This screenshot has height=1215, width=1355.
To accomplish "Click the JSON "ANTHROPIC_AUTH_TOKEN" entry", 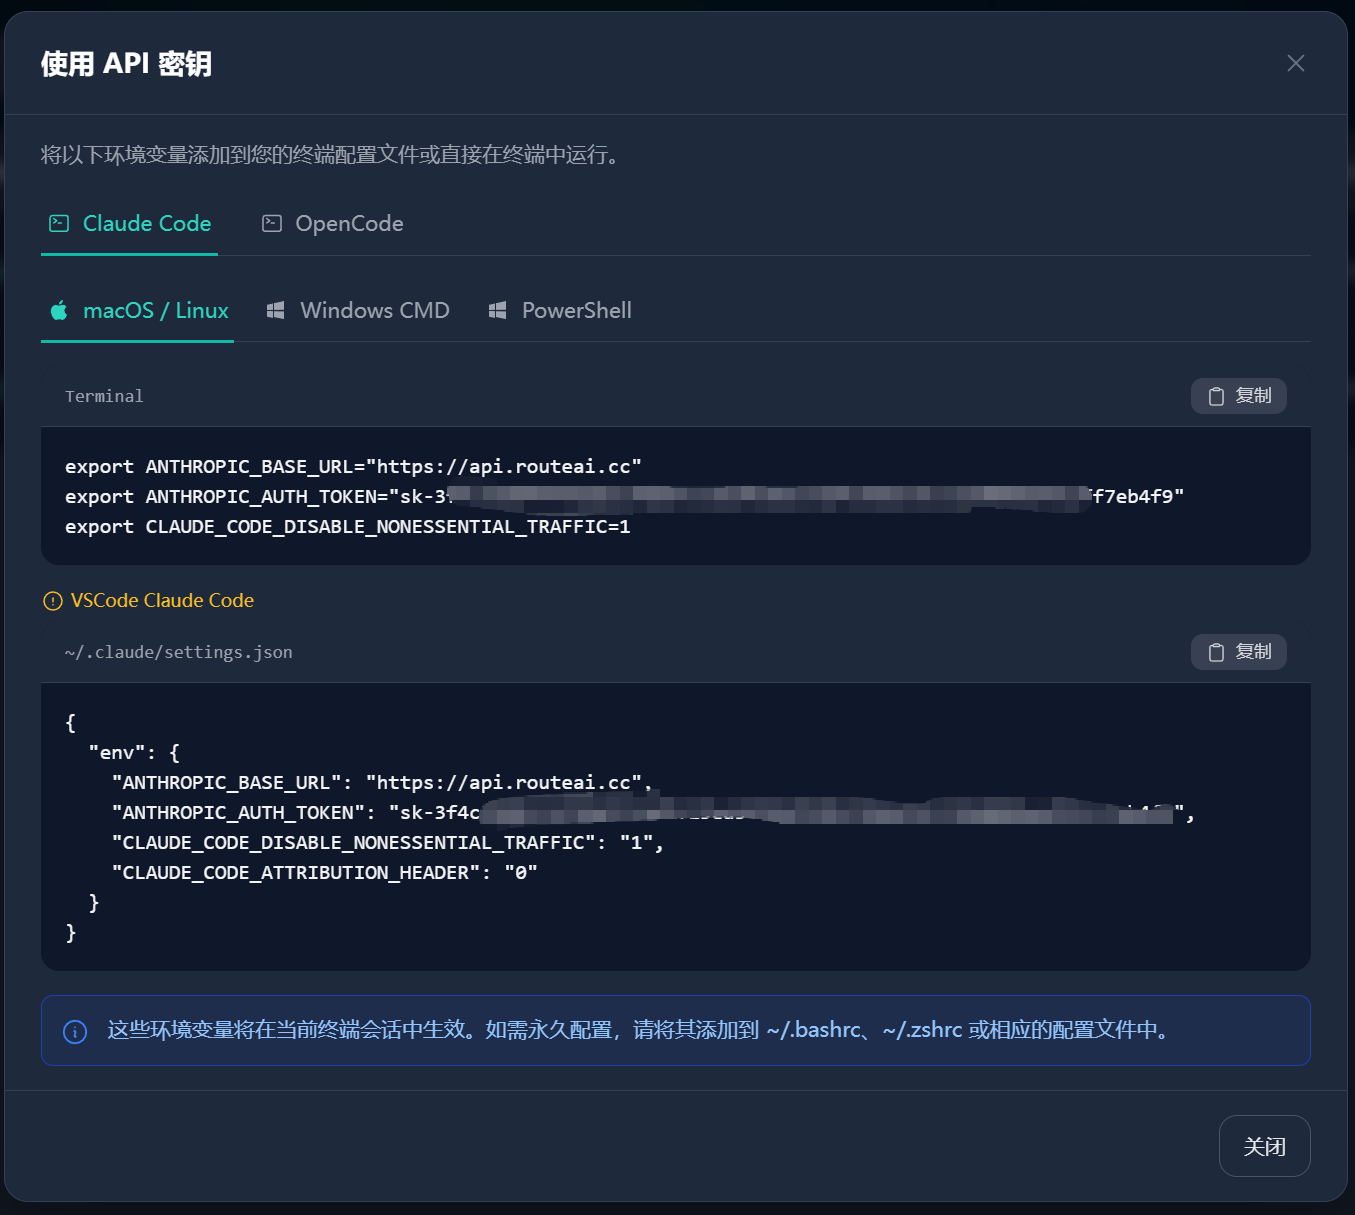I will click(x=653, y=813).
